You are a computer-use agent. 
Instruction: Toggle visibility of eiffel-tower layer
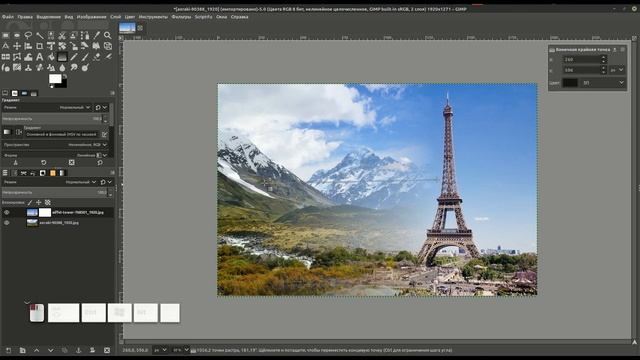click(7, 212)
